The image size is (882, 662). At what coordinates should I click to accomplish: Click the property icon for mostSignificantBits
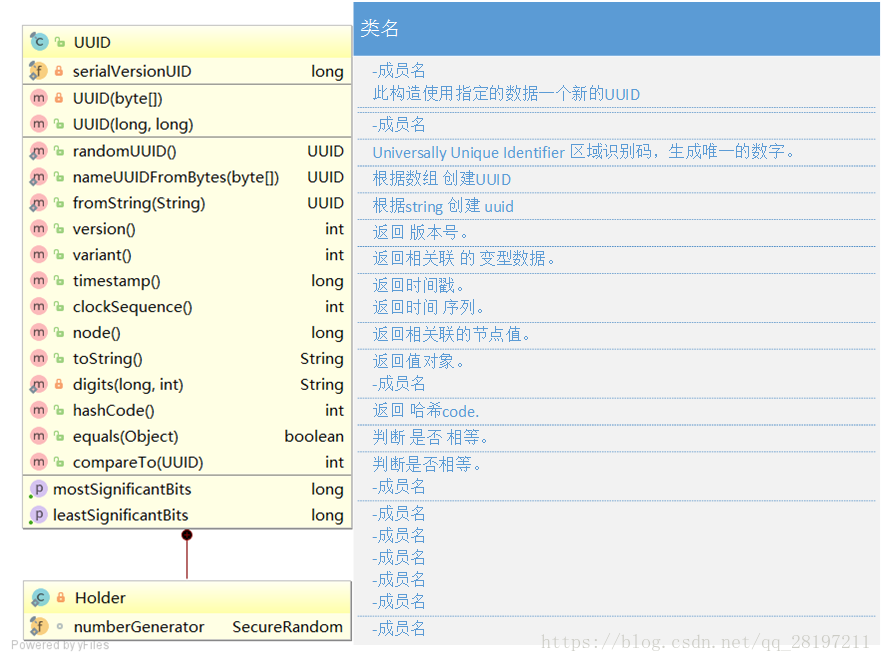point(38,489)
